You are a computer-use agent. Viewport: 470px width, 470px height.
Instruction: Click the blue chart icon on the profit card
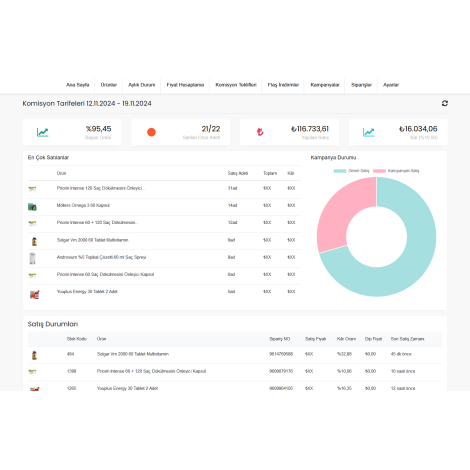click(368, 132)
